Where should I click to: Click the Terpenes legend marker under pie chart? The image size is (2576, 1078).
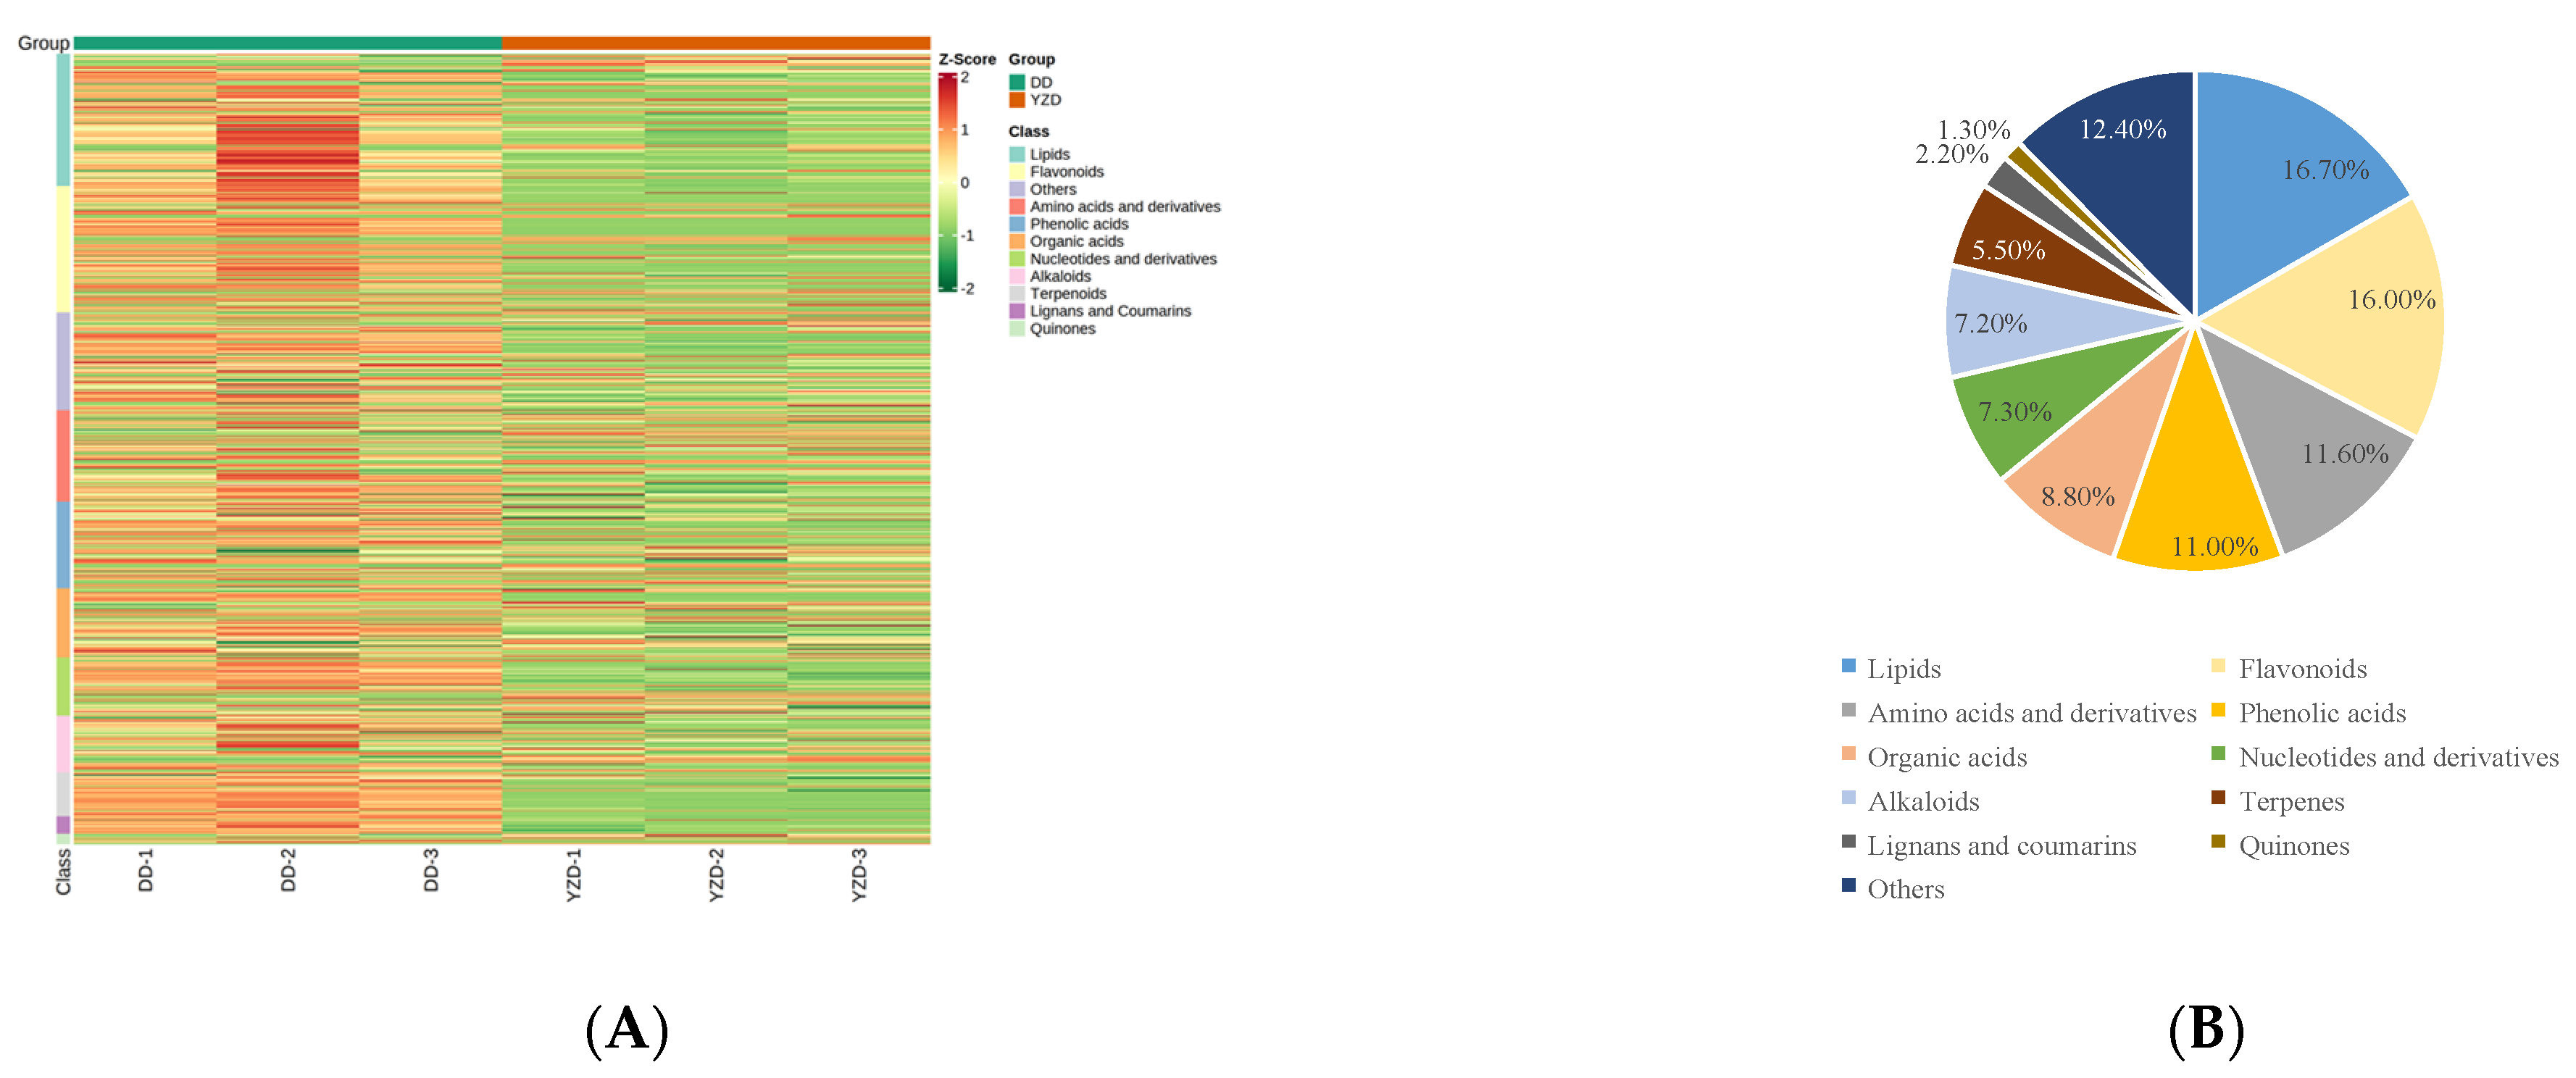coord(2218,797)
